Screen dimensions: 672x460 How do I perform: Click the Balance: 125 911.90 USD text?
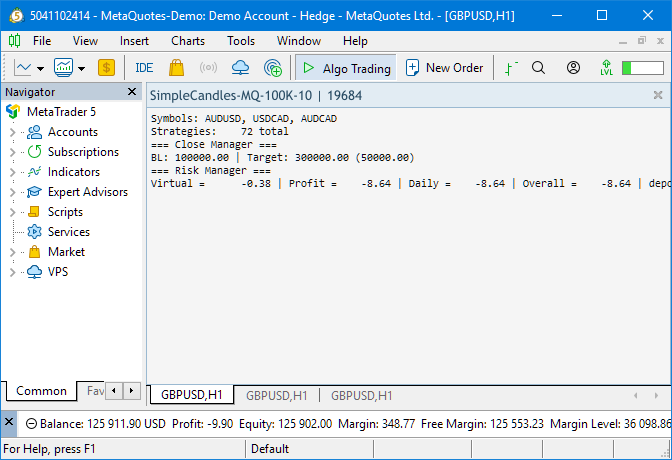(102, 424)
